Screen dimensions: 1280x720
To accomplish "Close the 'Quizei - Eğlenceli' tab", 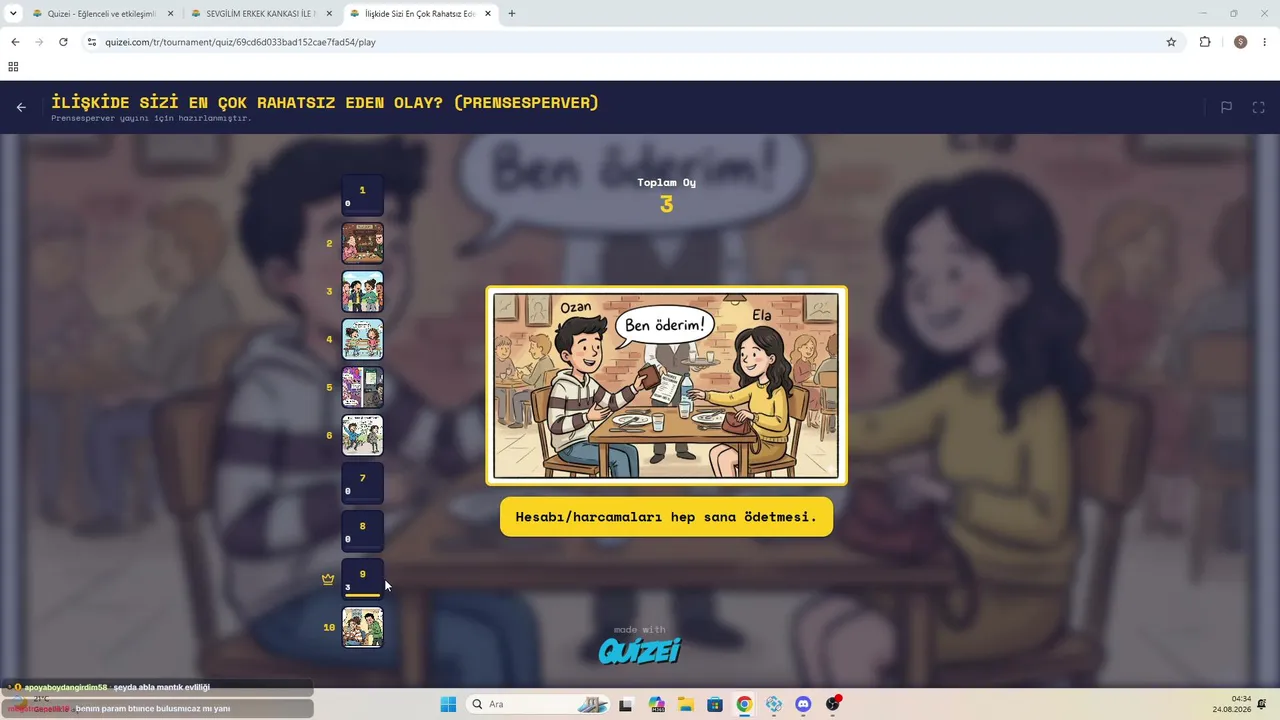I will coord(170,14).
